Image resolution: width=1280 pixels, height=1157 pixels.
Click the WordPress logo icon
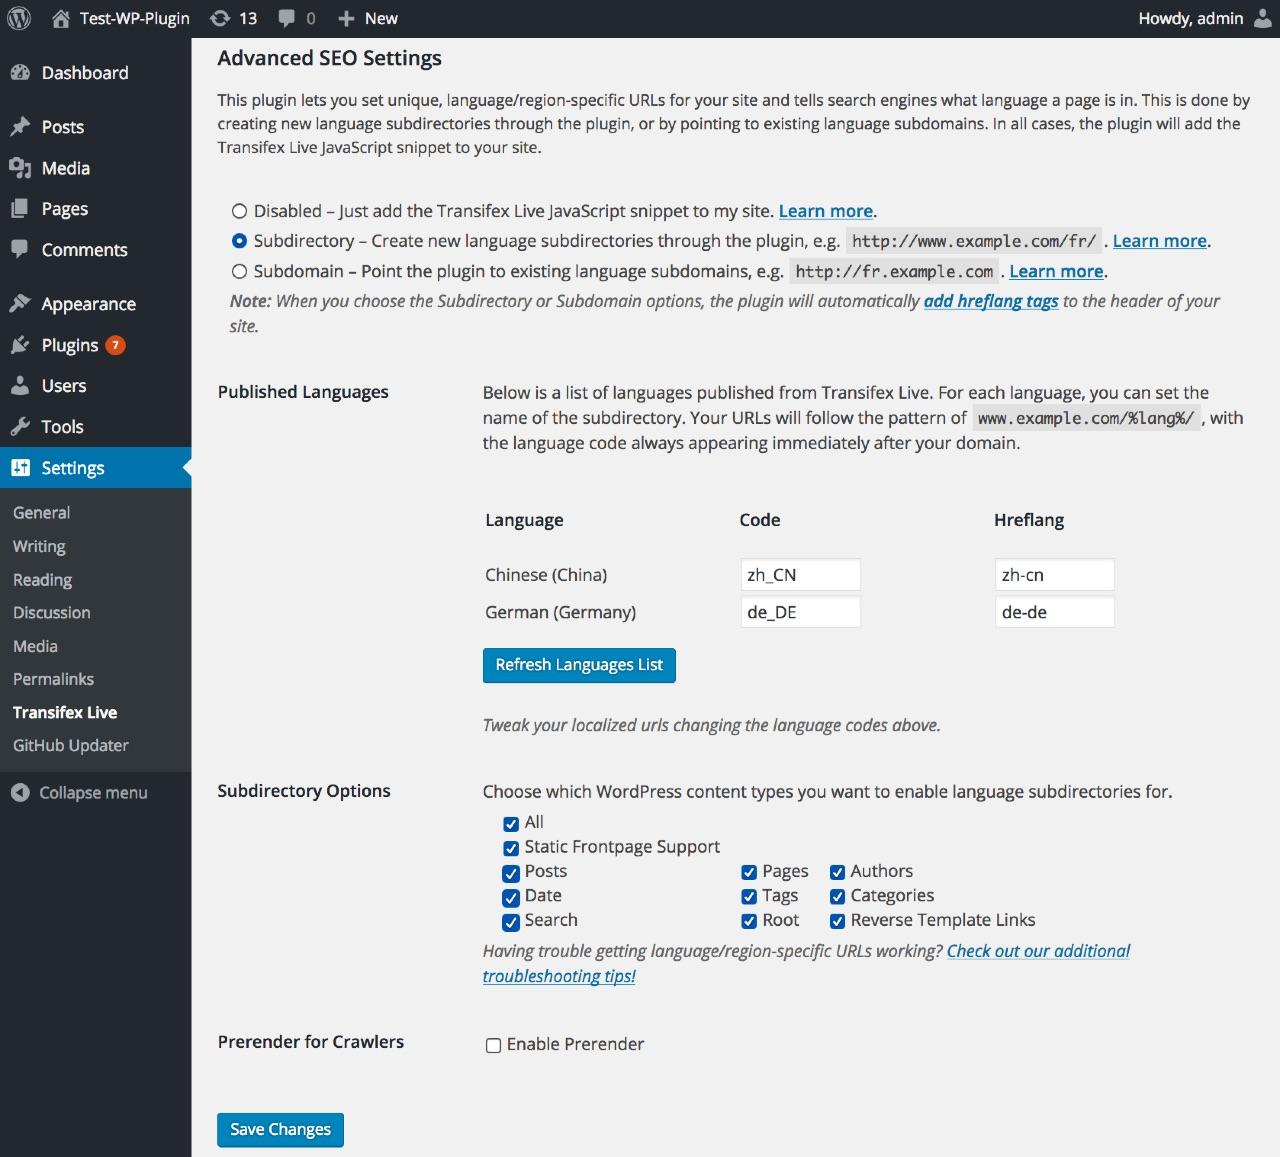(x=19, y=18)
